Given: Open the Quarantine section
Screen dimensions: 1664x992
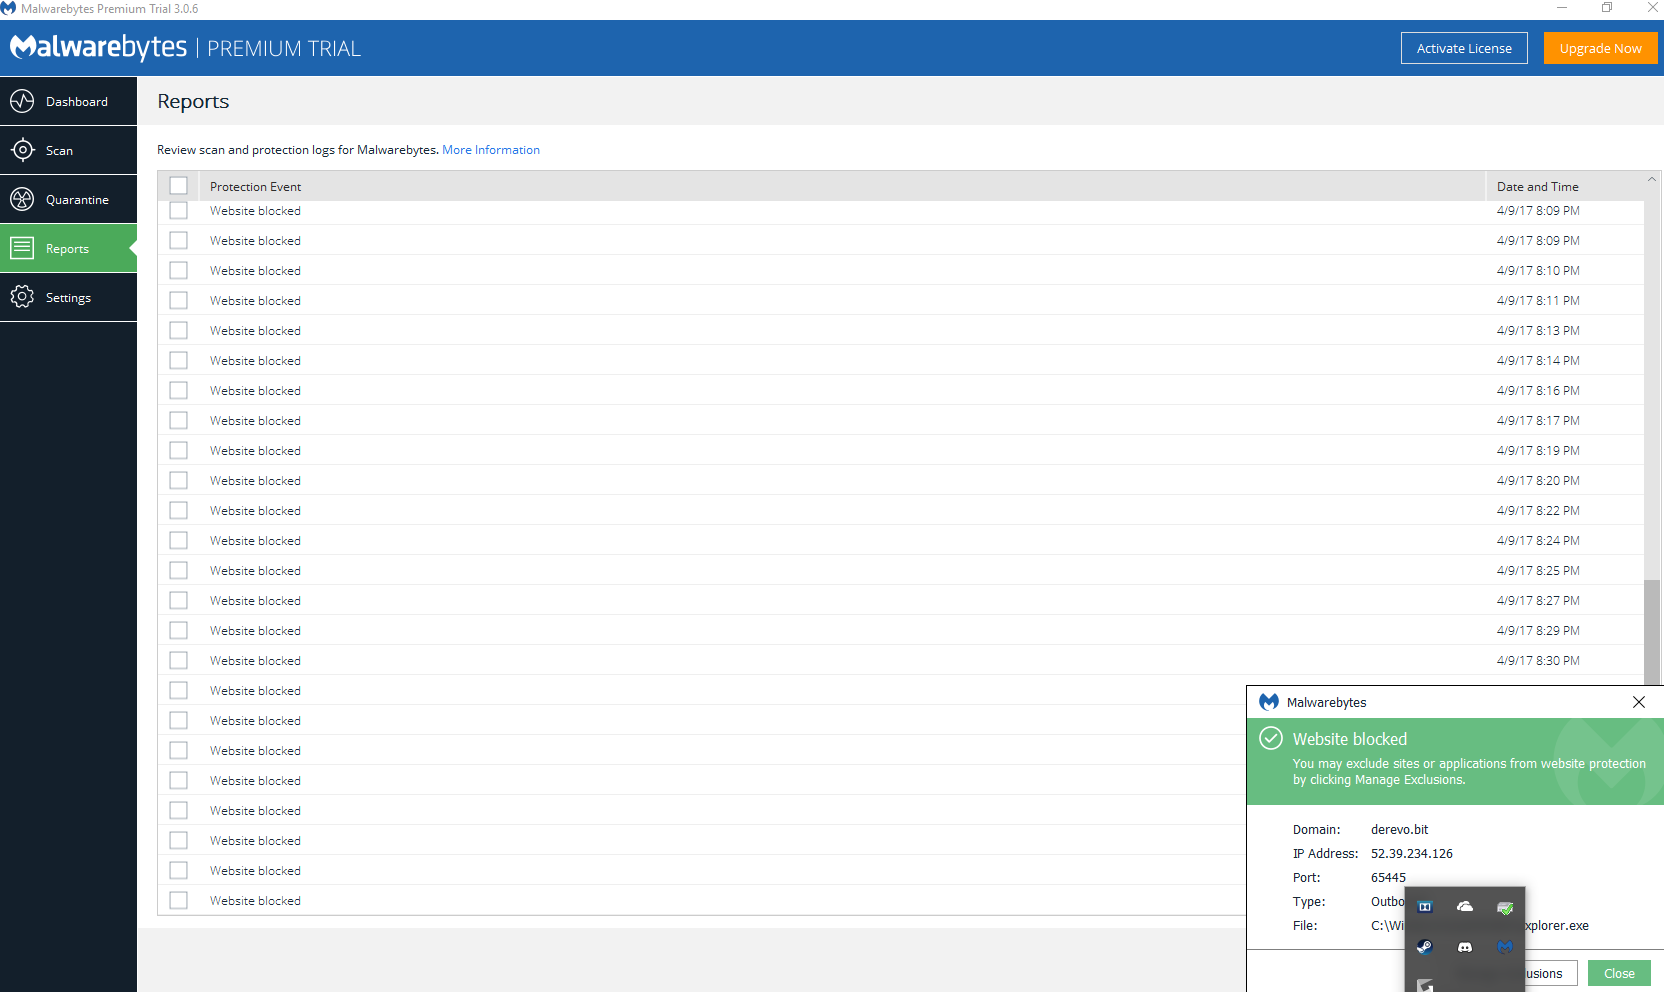Looking at the screenshot, I should click(68, 199).
